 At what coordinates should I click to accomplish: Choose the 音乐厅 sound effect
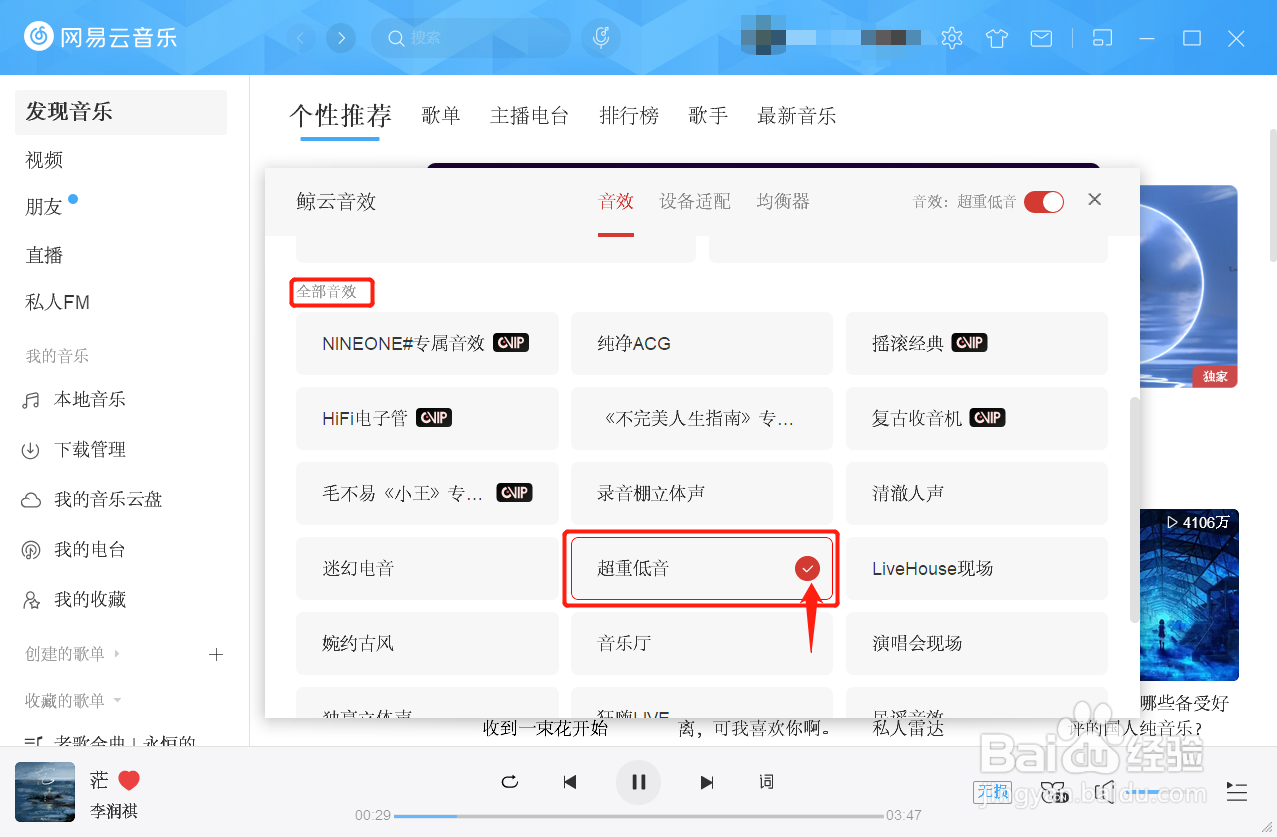[702, 643]
